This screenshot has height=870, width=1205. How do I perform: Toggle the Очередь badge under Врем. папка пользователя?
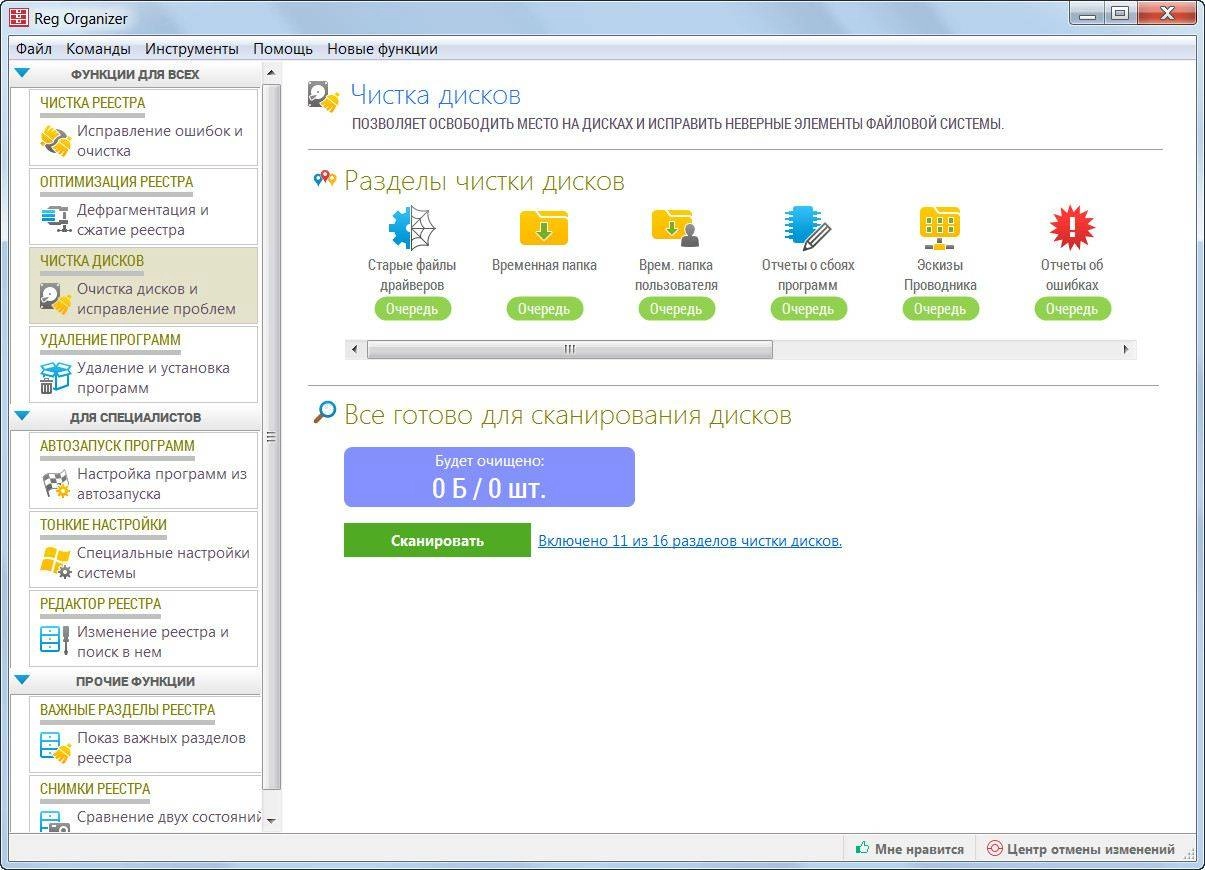pyautogui.click(x=676, y=309)
